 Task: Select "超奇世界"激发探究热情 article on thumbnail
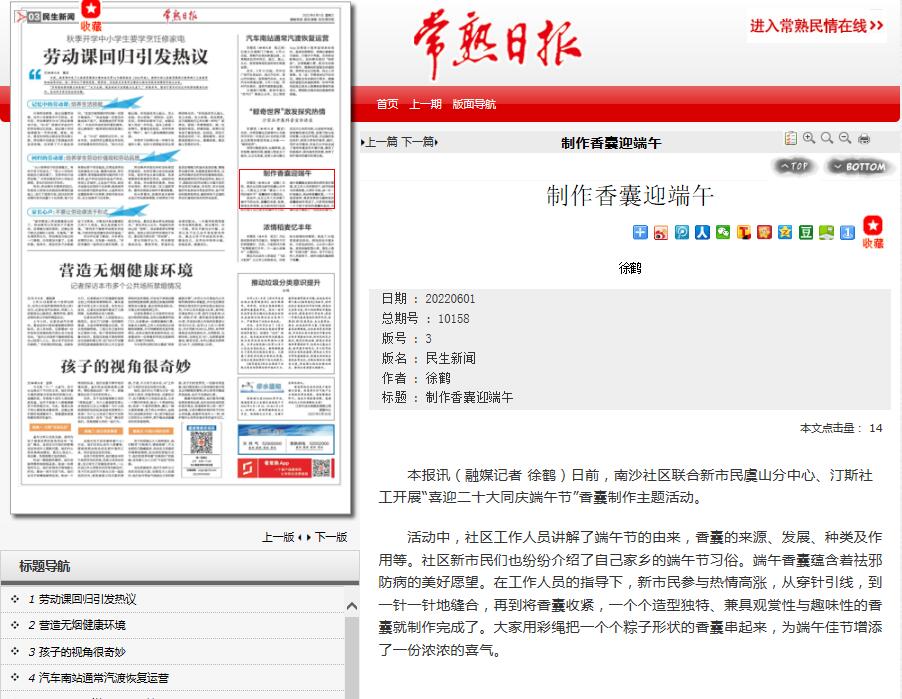tap(286, 111)
